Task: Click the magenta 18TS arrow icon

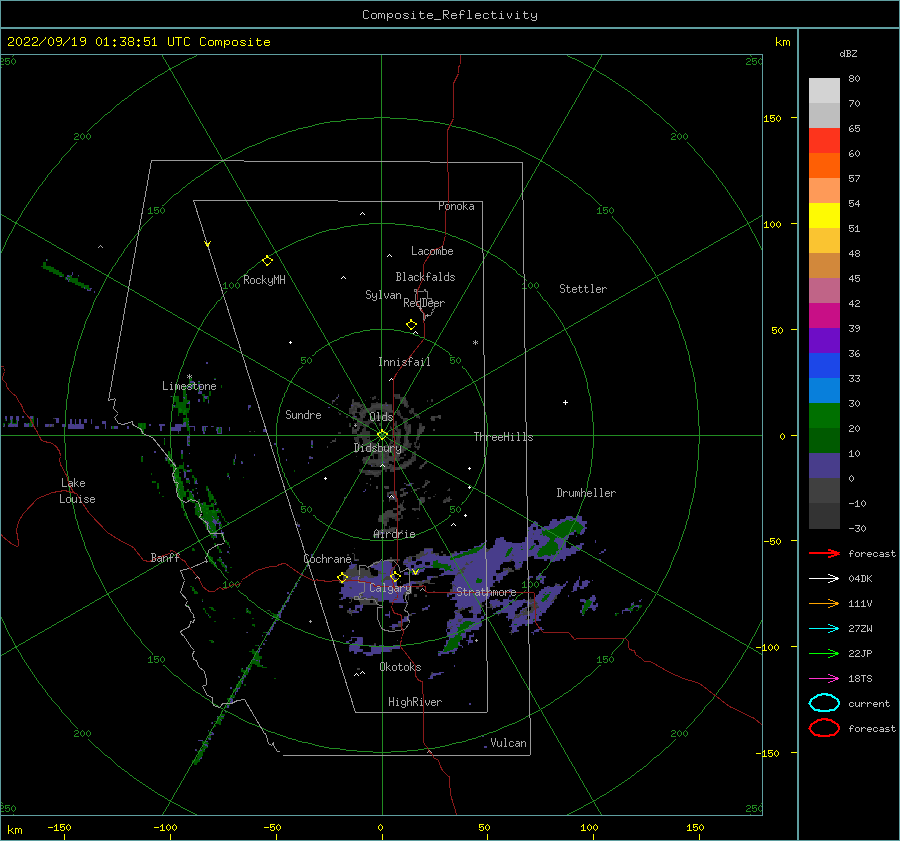Action: [x=824, y=679]
